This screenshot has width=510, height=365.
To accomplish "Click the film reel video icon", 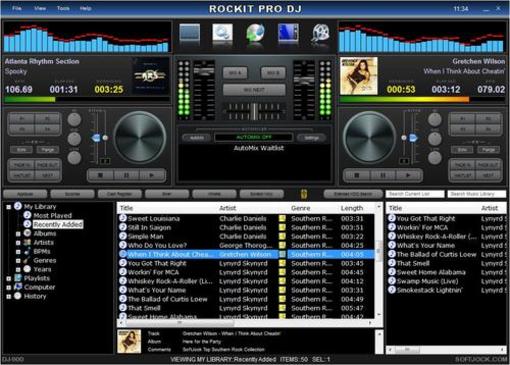I will [x=320, y=34].
